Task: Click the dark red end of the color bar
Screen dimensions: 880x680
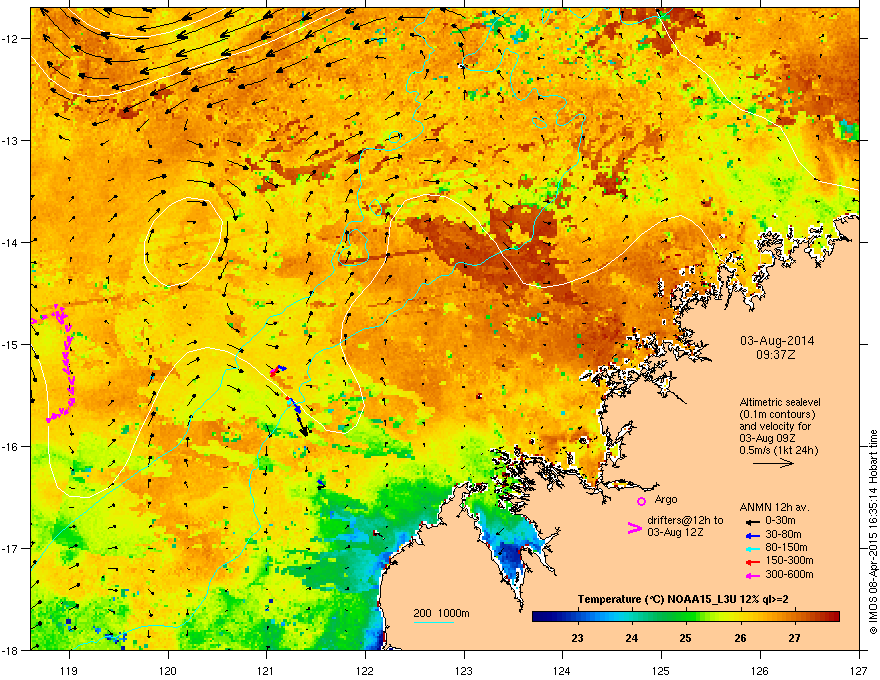Action: tap(835, 617)
